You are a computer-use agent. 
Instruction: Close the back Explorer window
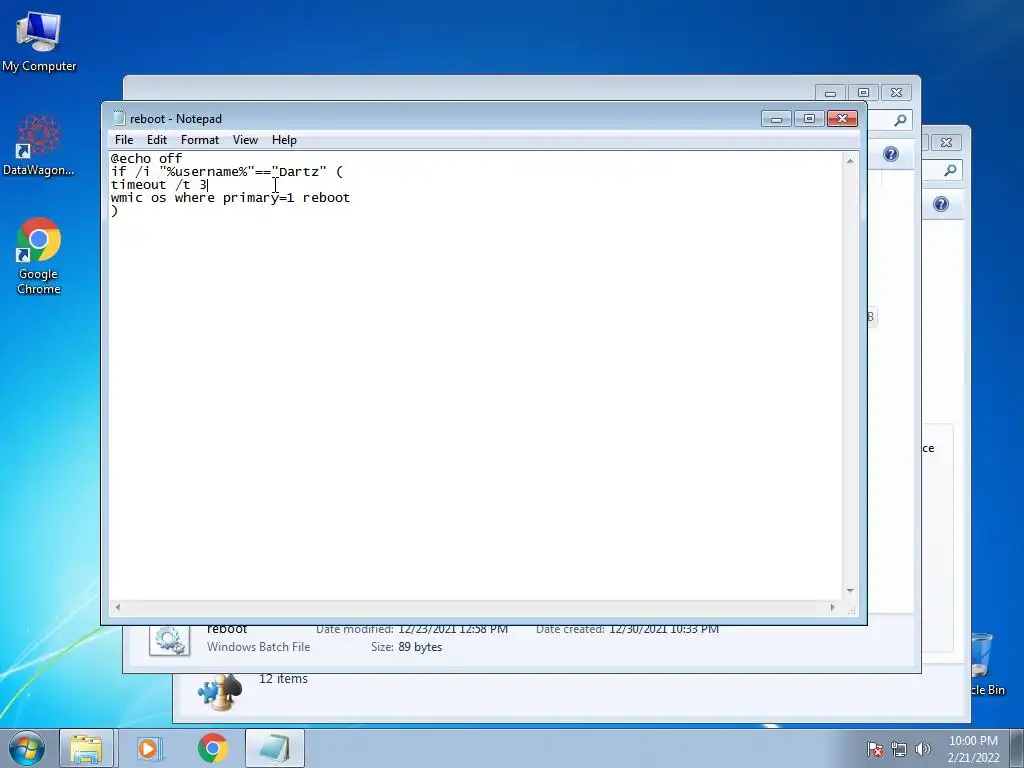[x=897, y=93]
